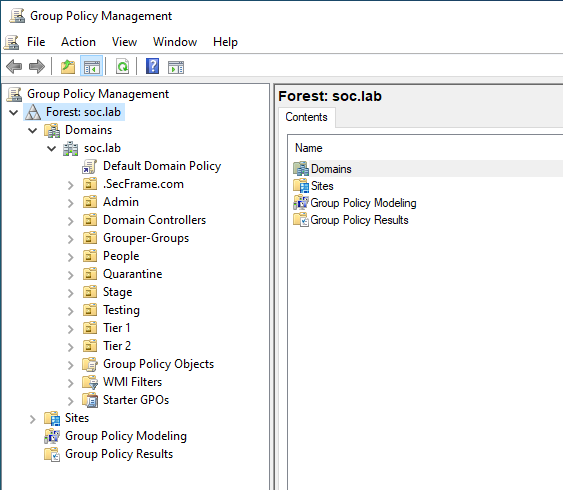The height and width of the screenshot is (490, 563).
Task: Select Group Policy Results in Contents list
Action: (359, 220)
